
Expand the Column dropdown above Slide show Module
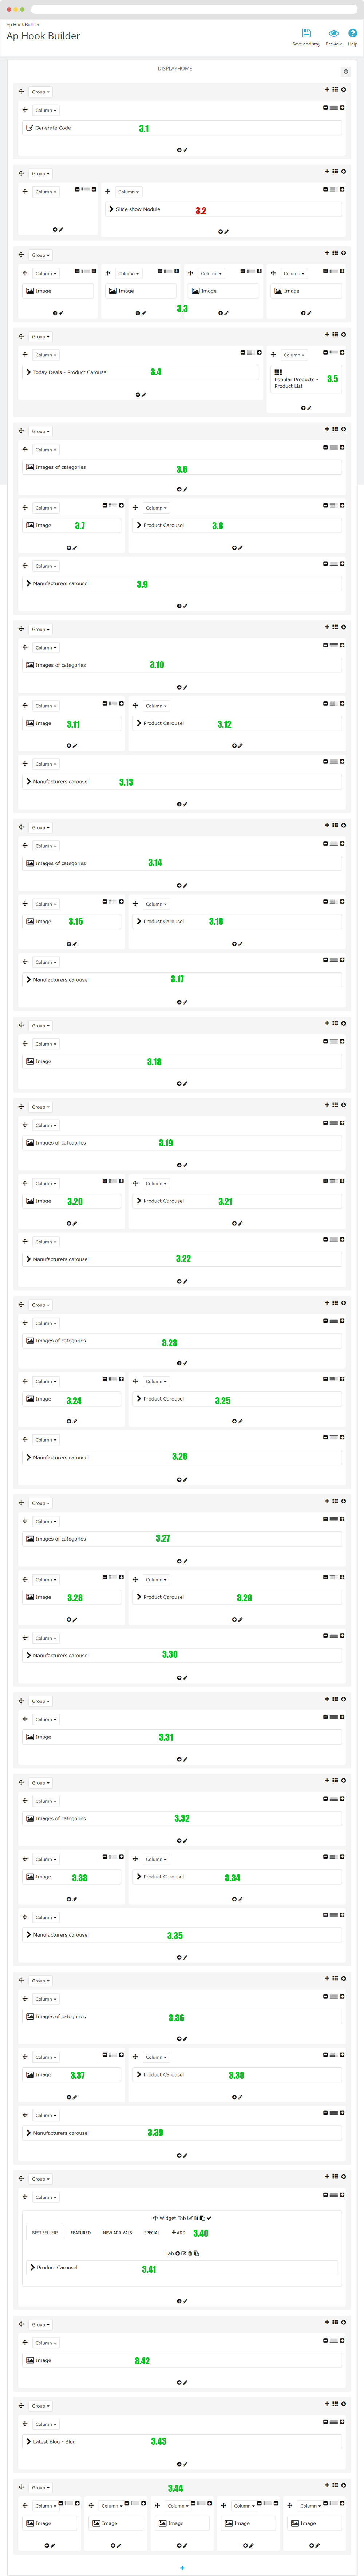pyautogui.click(x=129, y=192)
